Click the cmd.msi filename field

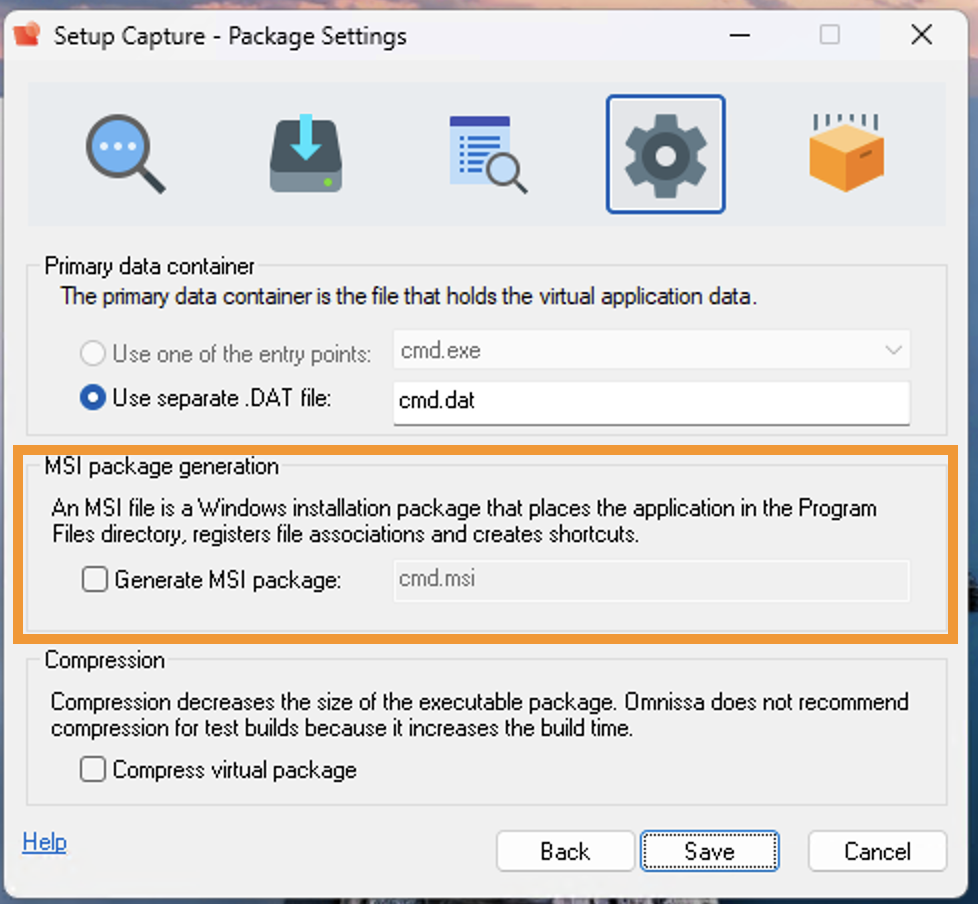[x=650, y=579]
